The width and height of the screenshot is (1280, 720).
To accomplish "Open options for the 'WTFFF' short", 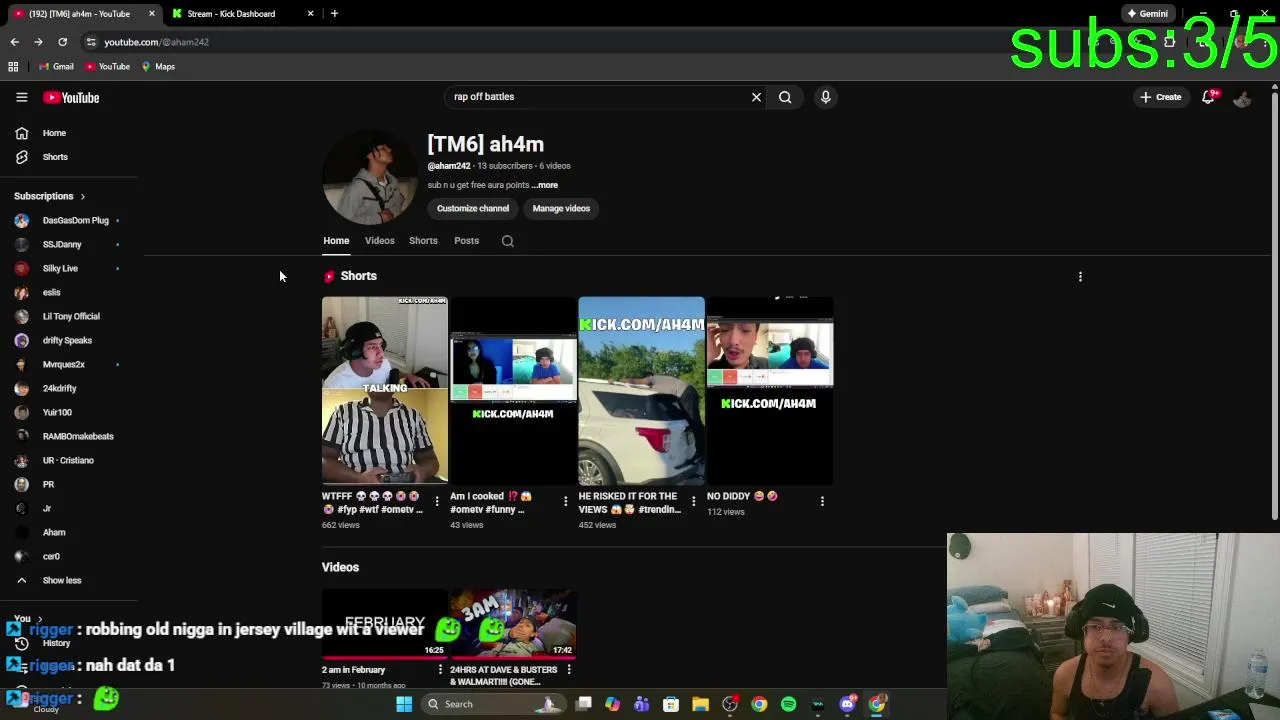I will tap(436, 501).
